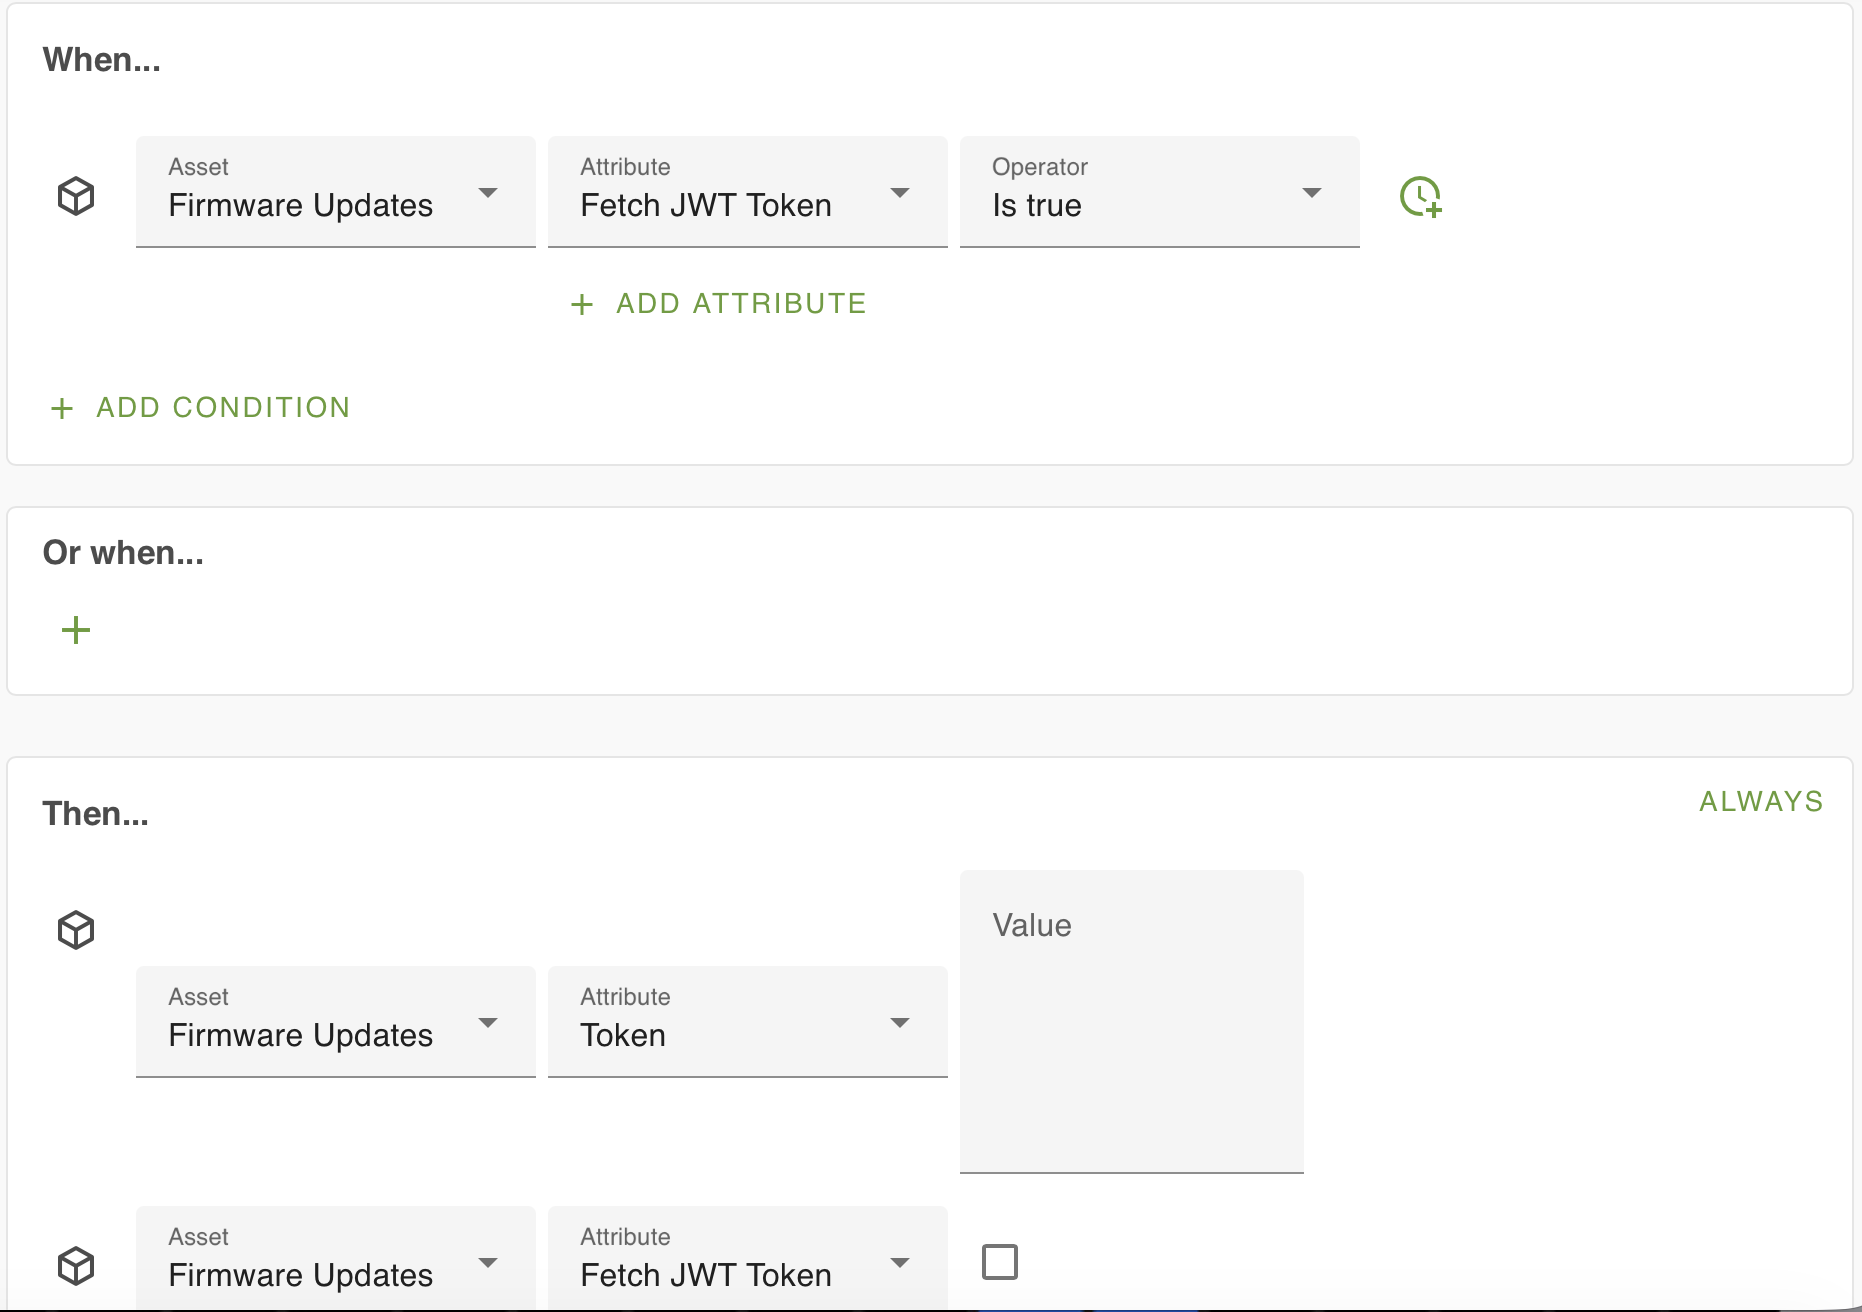The width and height of the screenshot is (1862, 1312).
Task: Open the Asset dropdown in When section
Action: pos(335,192)
